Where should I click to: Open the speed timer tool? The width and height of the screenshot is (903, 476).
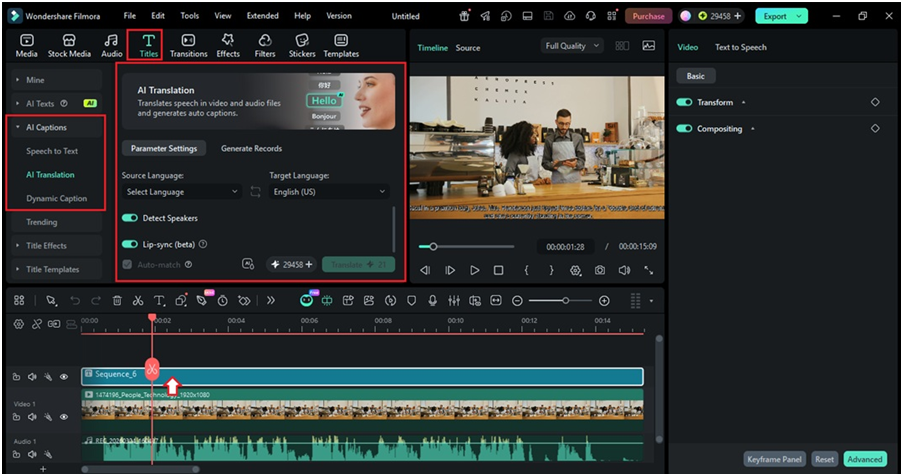(222, 300)
